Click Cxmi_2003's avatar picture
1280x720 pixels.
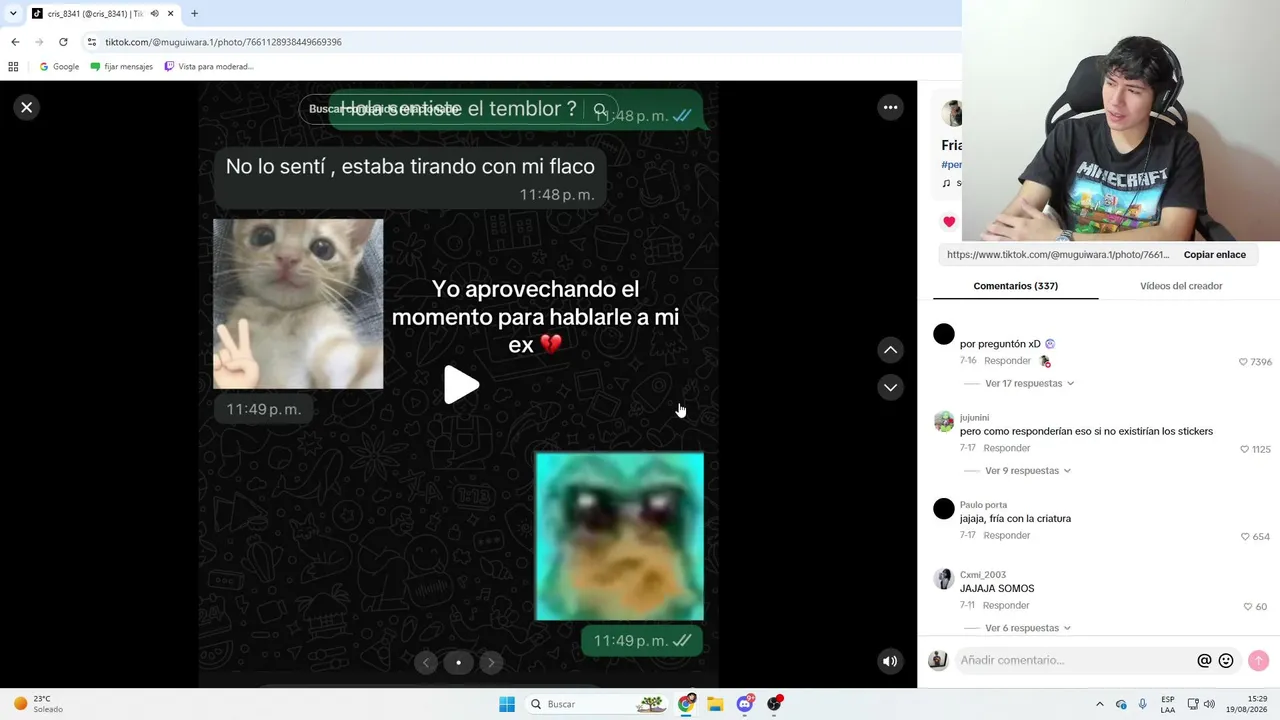[x=944, y=579]
